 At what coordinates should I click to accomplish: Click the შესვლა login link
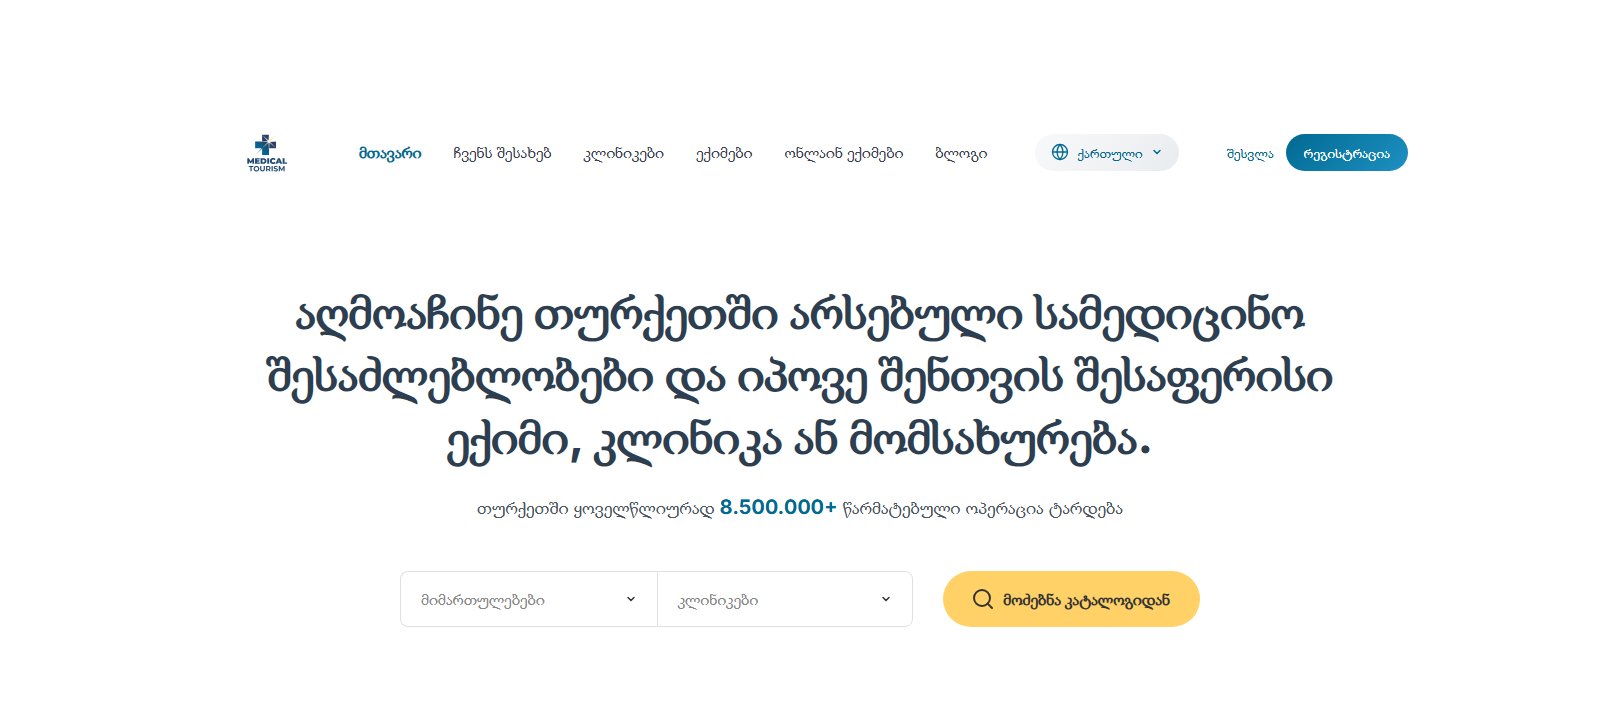click(1250, 153)
